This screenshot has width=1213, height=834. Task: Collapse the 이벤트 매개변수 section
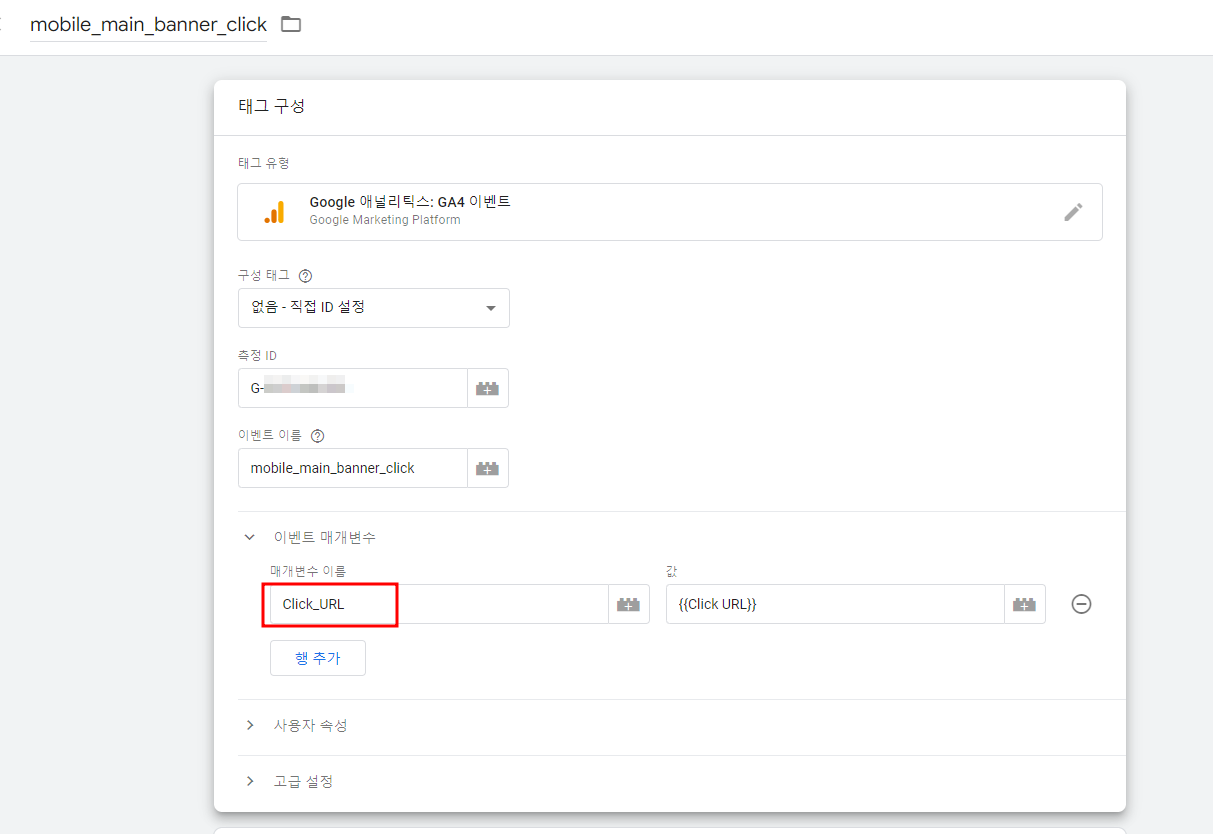[x=249, y=536]
